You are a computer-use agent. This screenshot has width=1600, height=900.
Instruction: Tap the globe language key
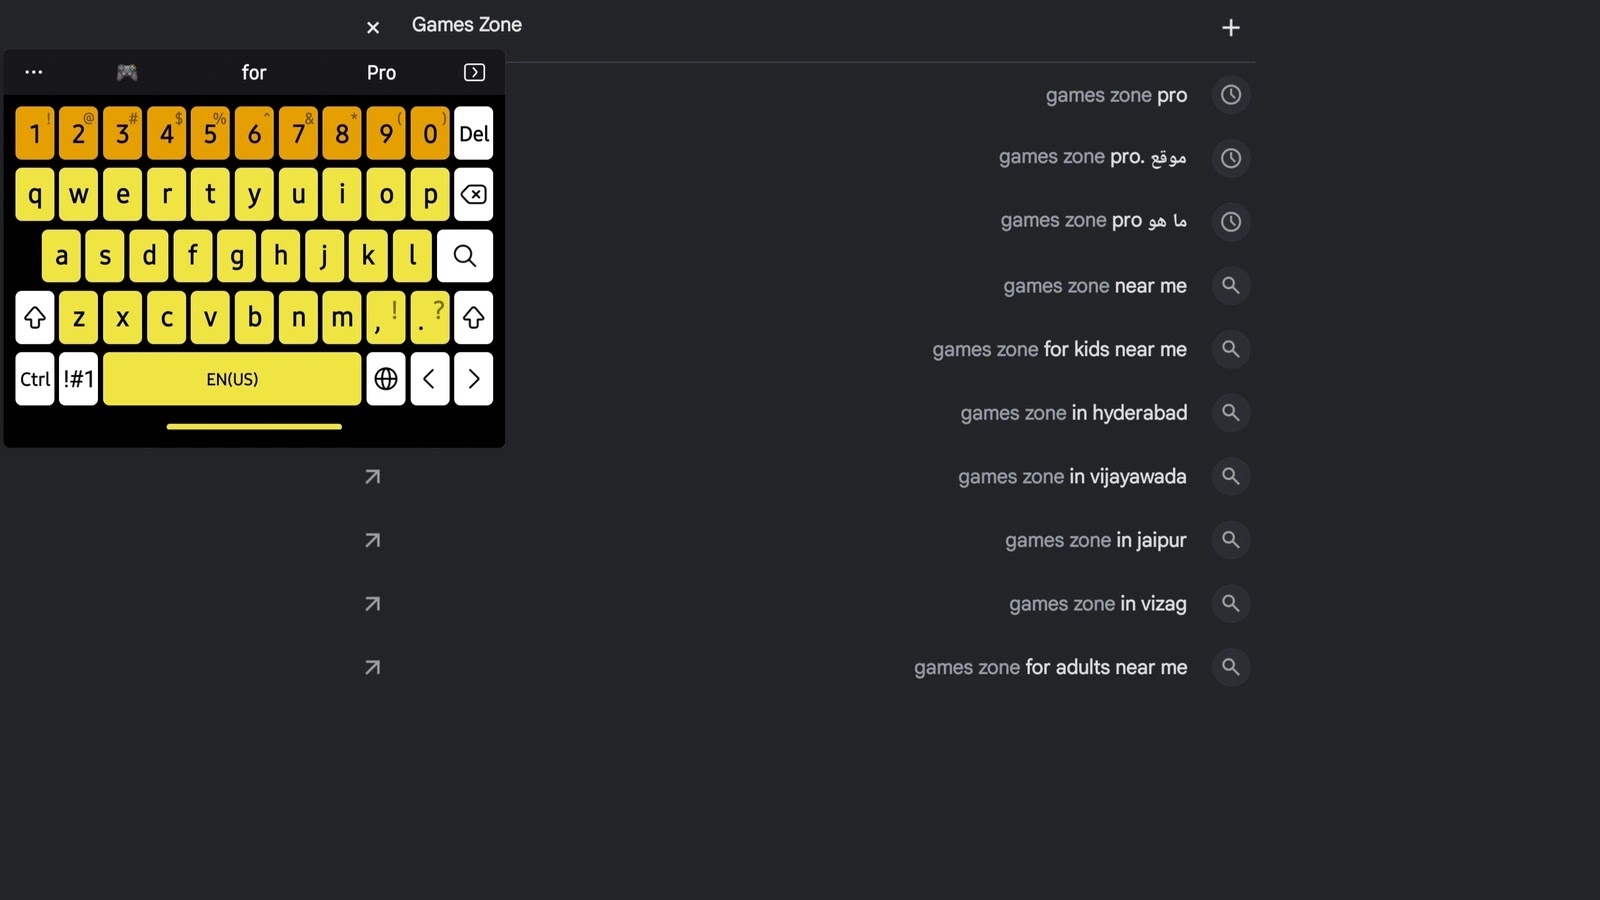386,379
